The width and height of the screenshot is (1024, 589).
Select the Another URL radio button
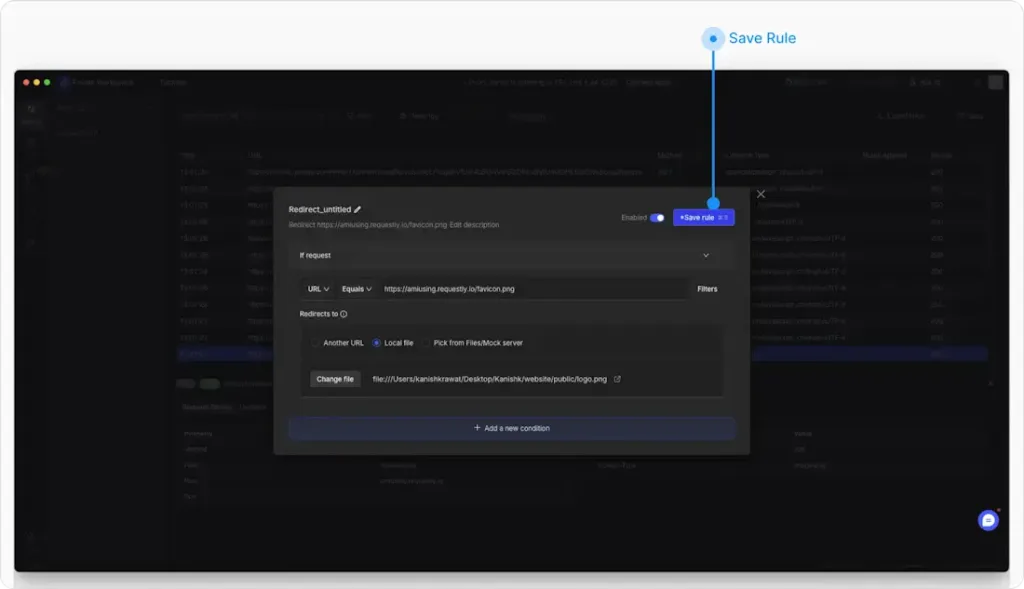(315, 343)
